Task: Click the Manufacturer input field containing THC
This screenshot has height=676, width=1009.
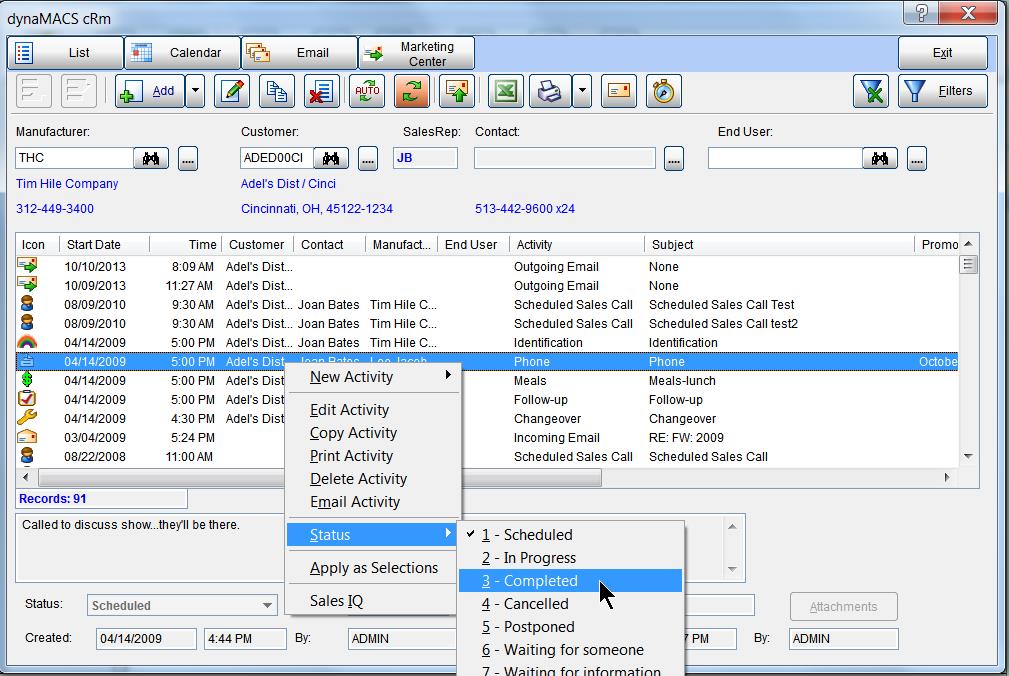Action: 74,158
